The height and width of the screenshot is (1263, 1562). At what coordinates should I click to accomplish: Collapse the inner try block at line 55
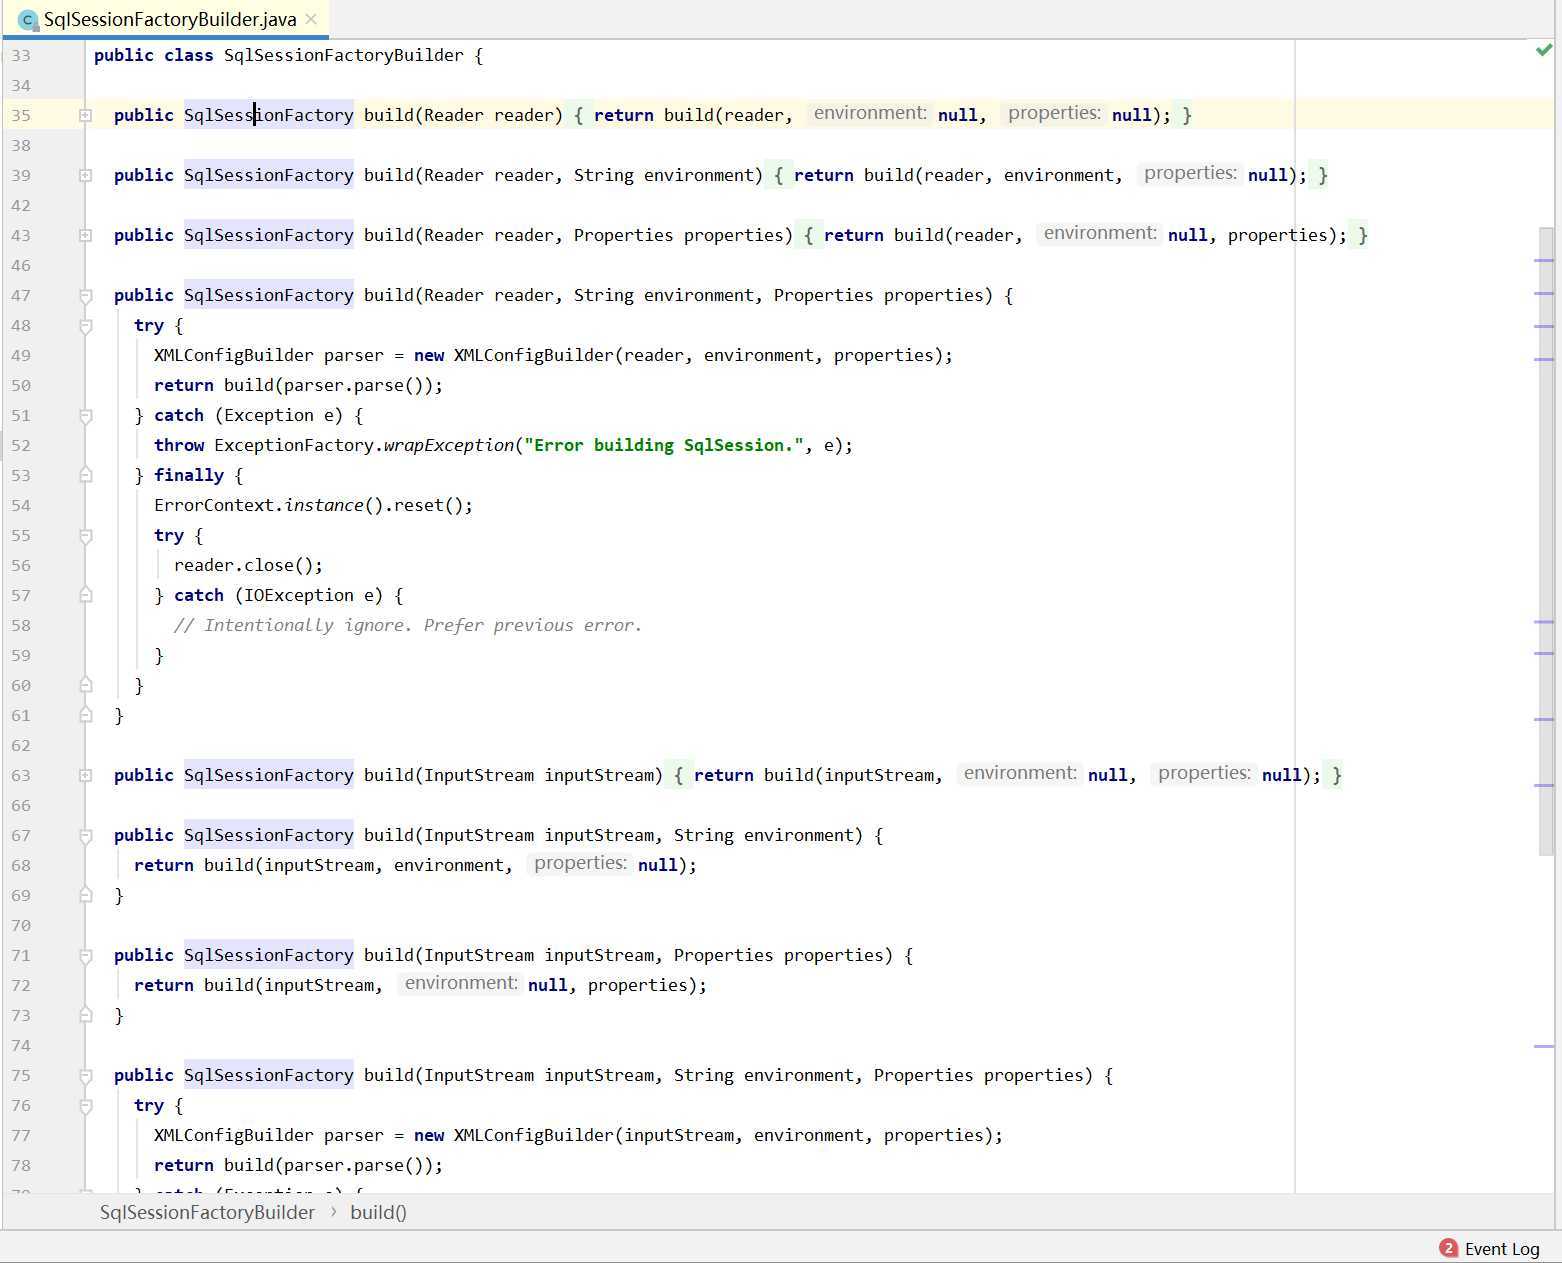click(85, 535)
